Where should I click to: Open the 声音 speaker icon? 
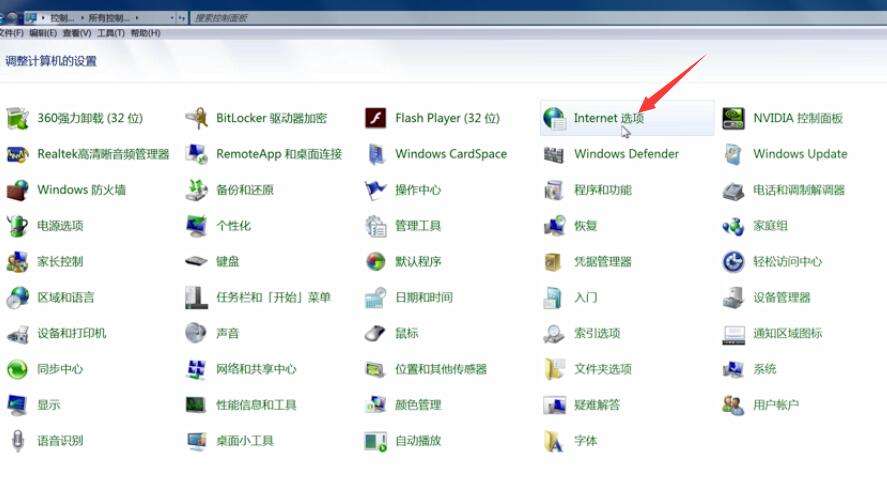click(196, 333)
